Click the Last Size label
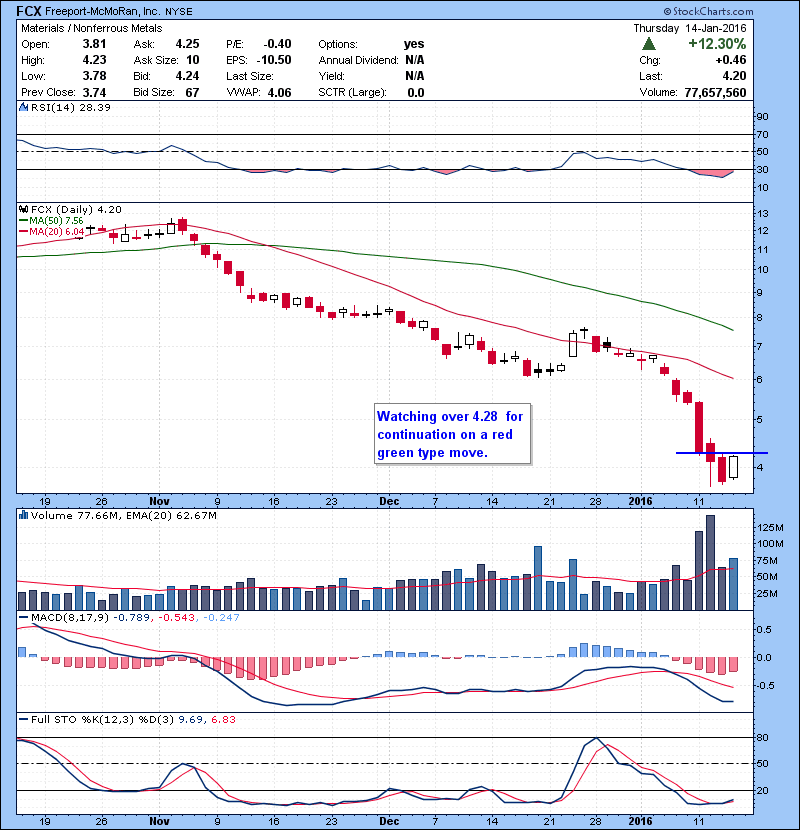The height and width of the screenshot is (830, 800). 250,76
